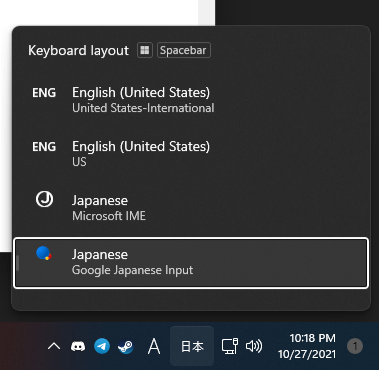Choose Japanese Microsoft IME input method

coord(191,208)
